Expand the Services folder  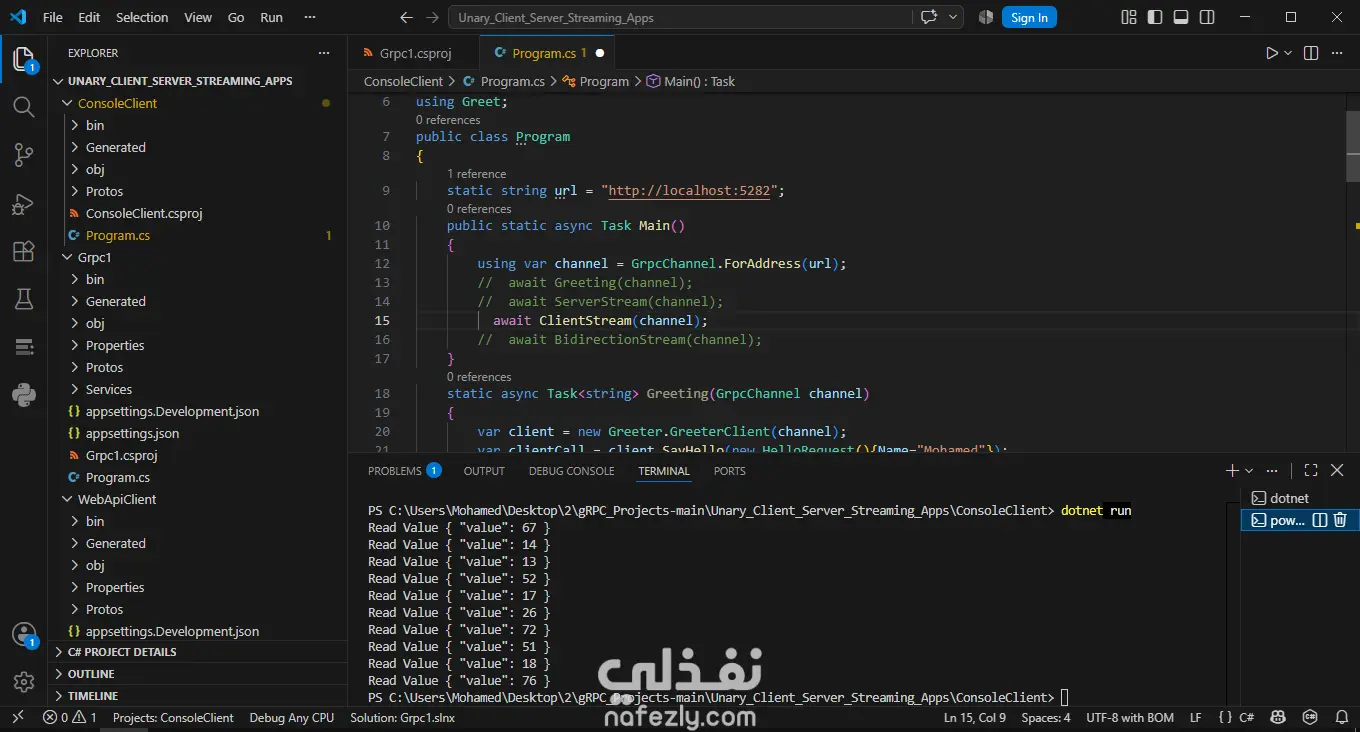pyautogui.click(x=197, y=389)
